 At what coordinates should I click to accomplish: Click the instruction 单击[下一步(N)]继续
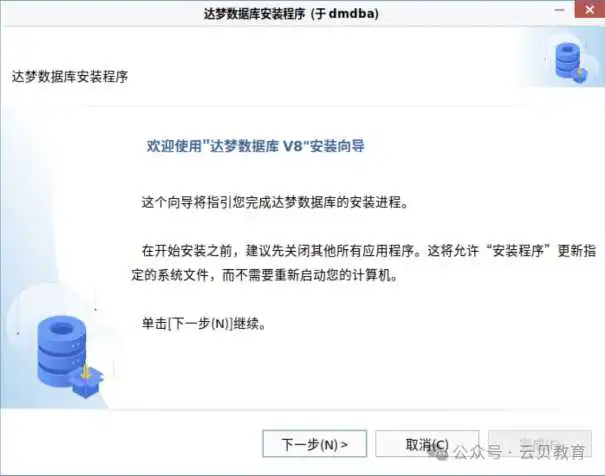point(204,323)
